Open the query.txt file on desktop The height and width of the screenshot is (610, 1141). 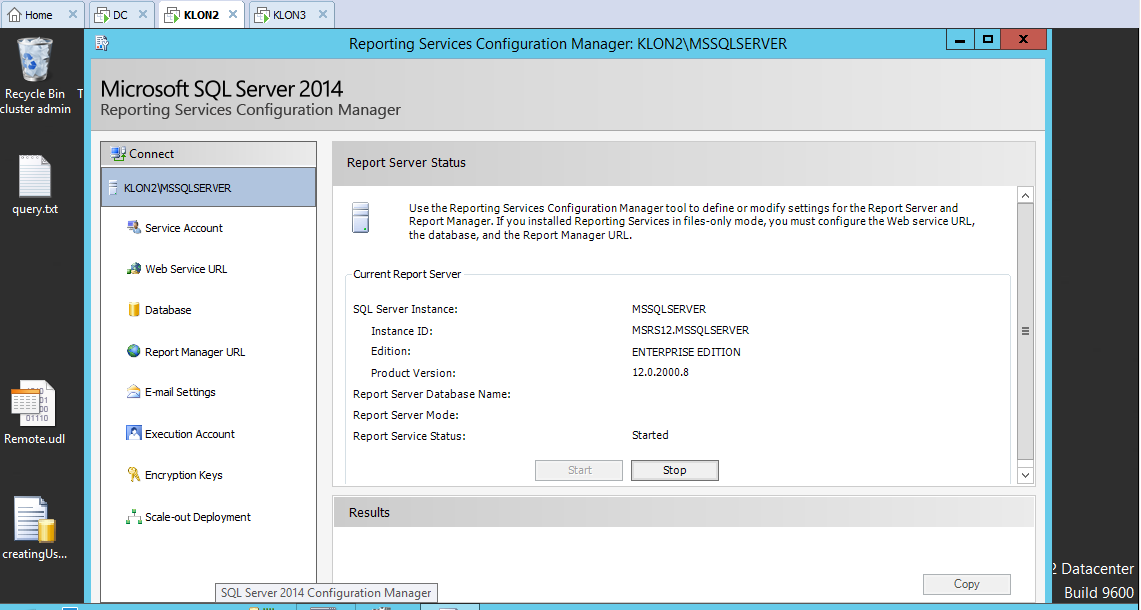click(35, 178)
